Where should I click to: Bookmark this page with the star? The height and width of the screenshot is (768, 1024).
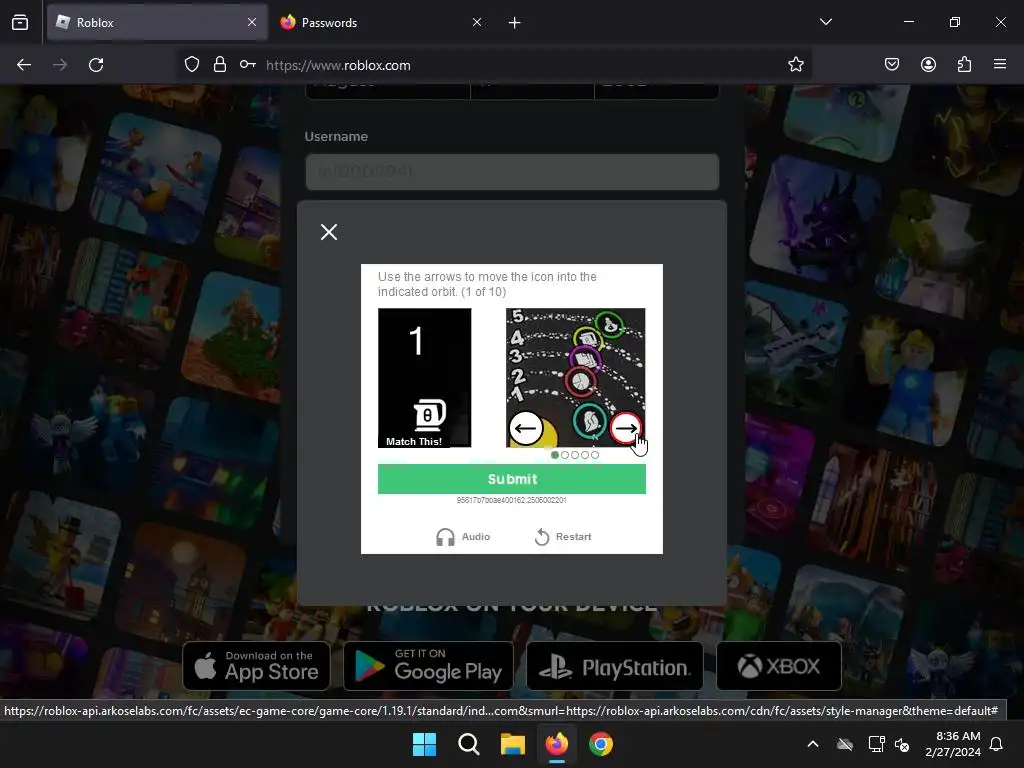pyautogui.click(x=795, y=65)
